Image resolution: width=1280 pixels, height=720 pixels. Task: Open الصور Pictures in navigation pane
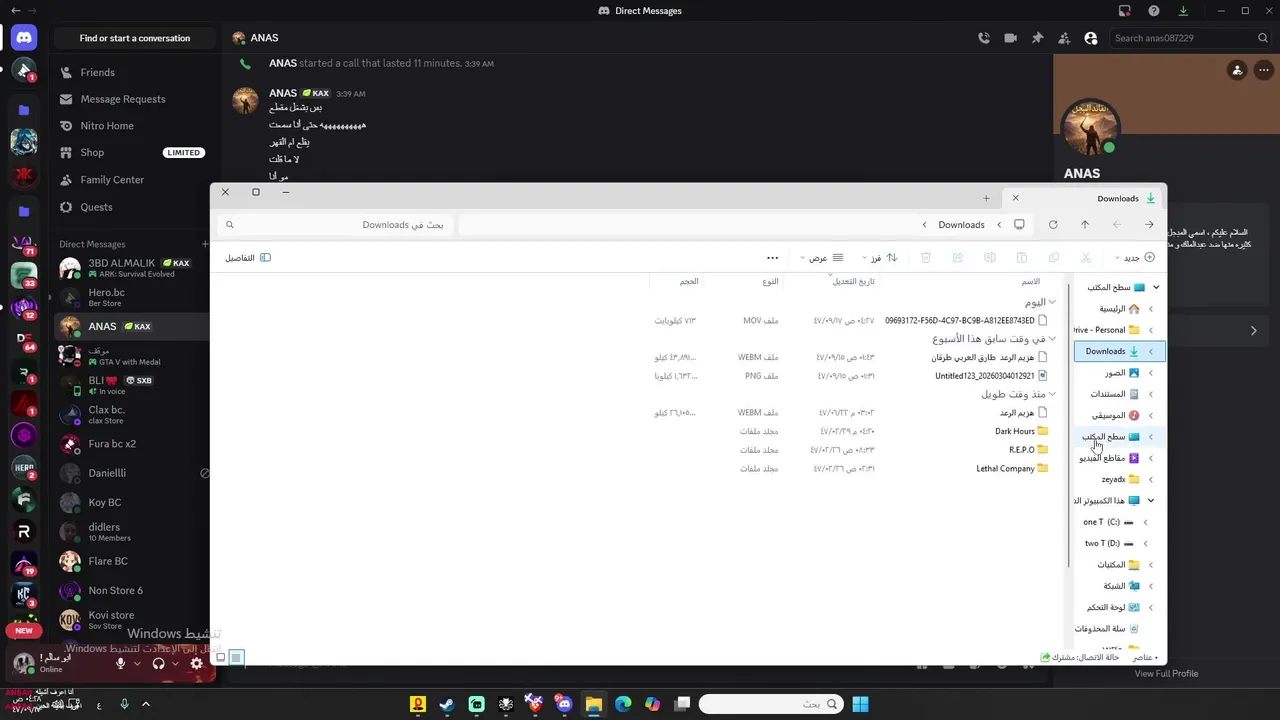tap(1120, 373)
